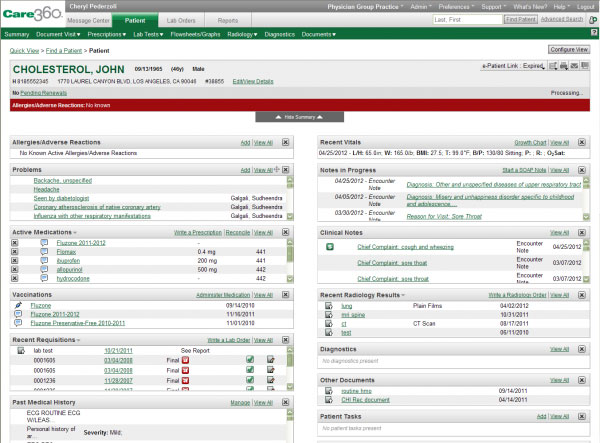Click the comment bubble icon beside hydrocodone
The height and width of the screenshot is (443, 600).
pos(44,278)
